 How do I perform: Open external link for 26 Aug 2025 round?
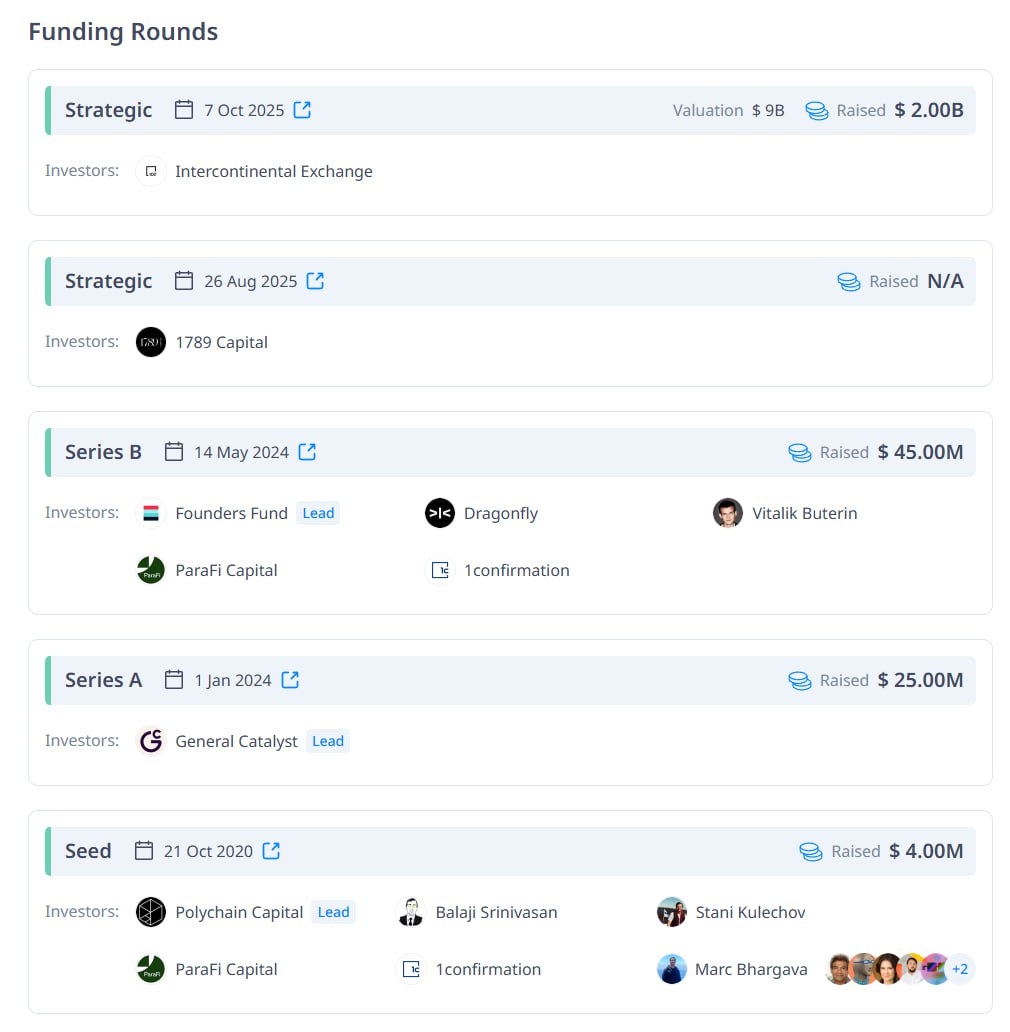pos(315,281)
